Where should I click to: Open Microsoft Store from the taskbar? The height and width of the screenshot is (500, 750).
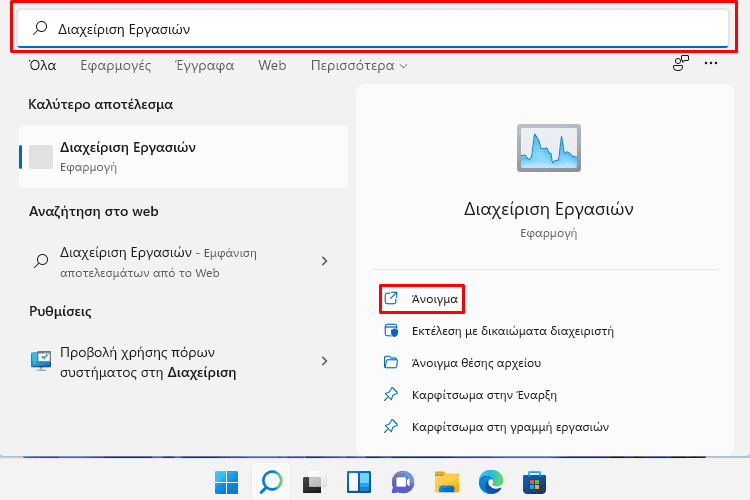point(535,482)
